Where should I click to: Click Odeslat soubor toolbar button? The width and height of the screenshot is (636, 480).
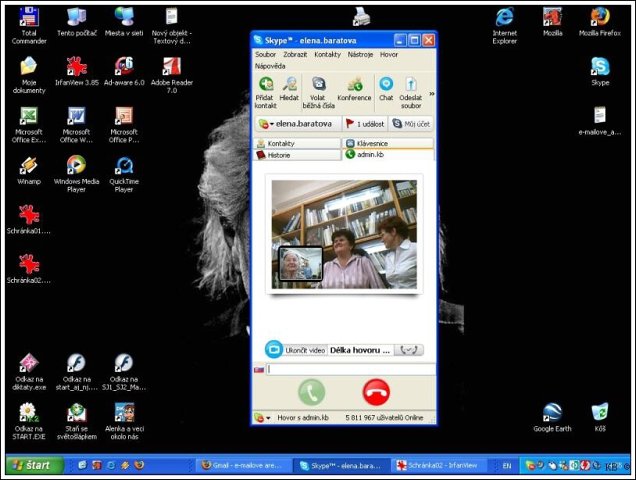tap(411, 93)
